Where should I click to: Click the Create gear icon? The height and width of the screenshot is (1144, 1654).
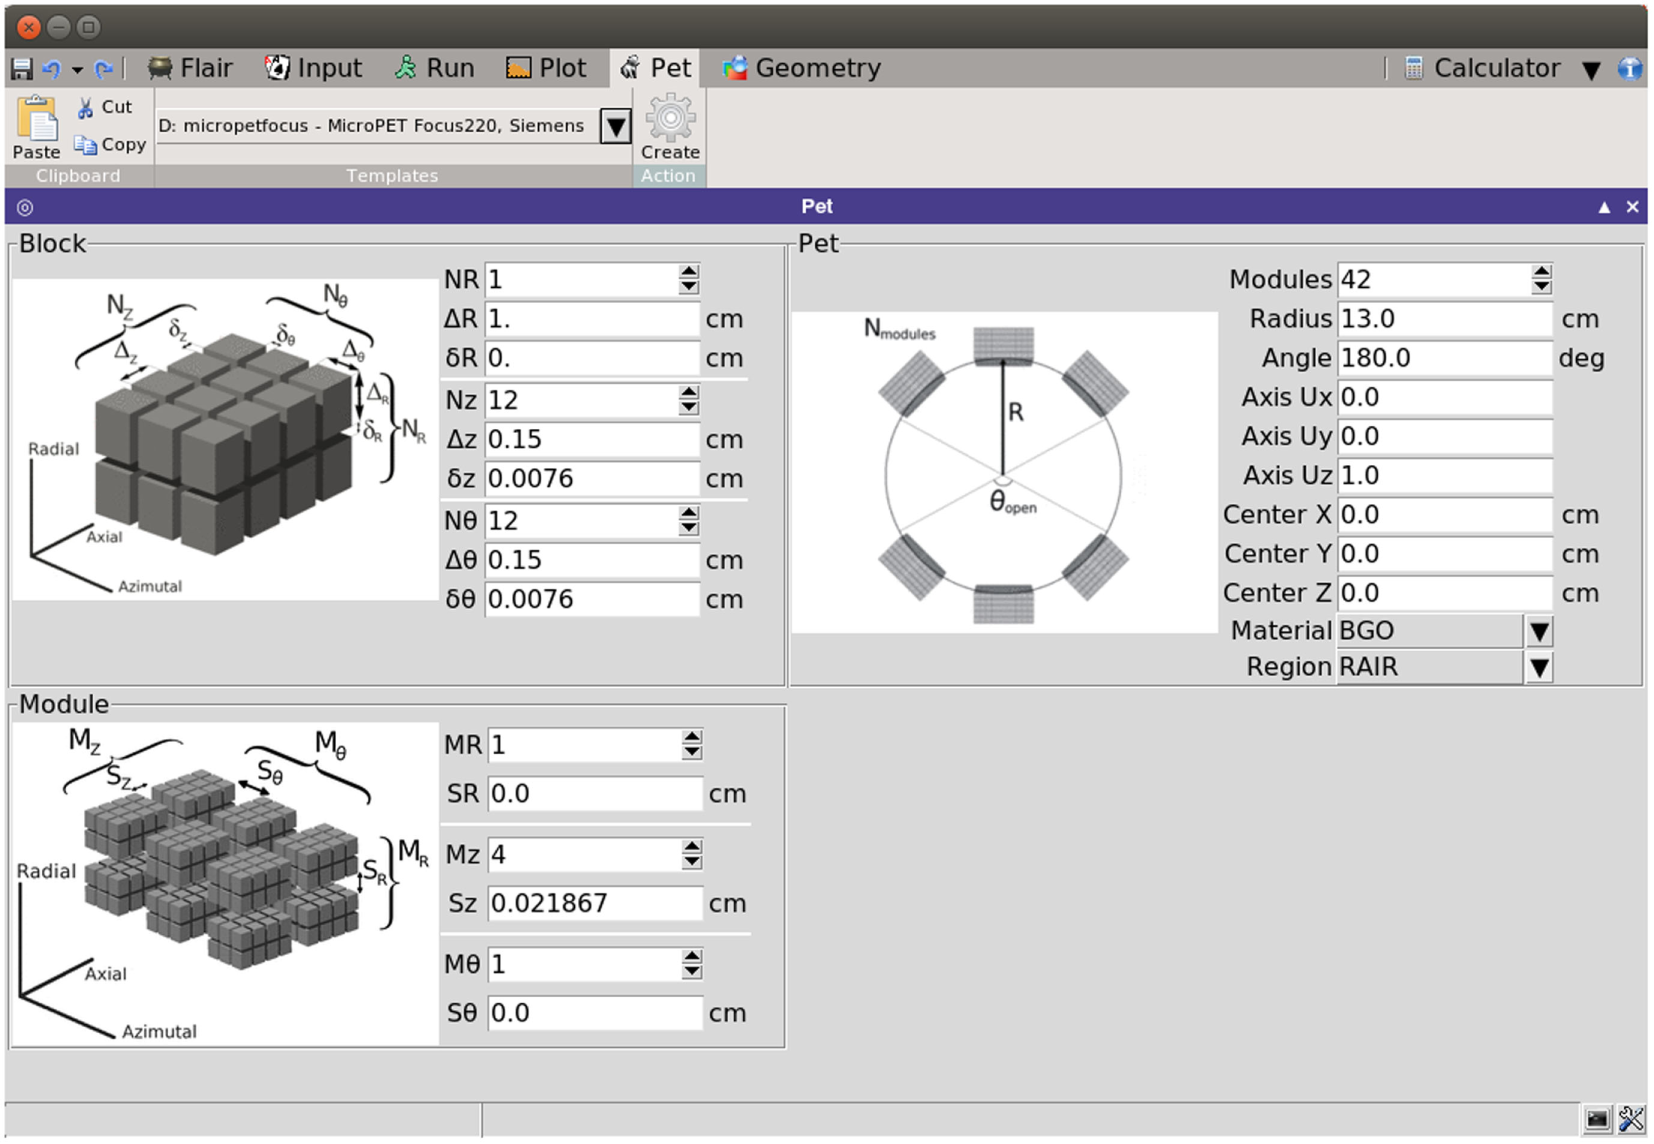(x=669, y=119)
